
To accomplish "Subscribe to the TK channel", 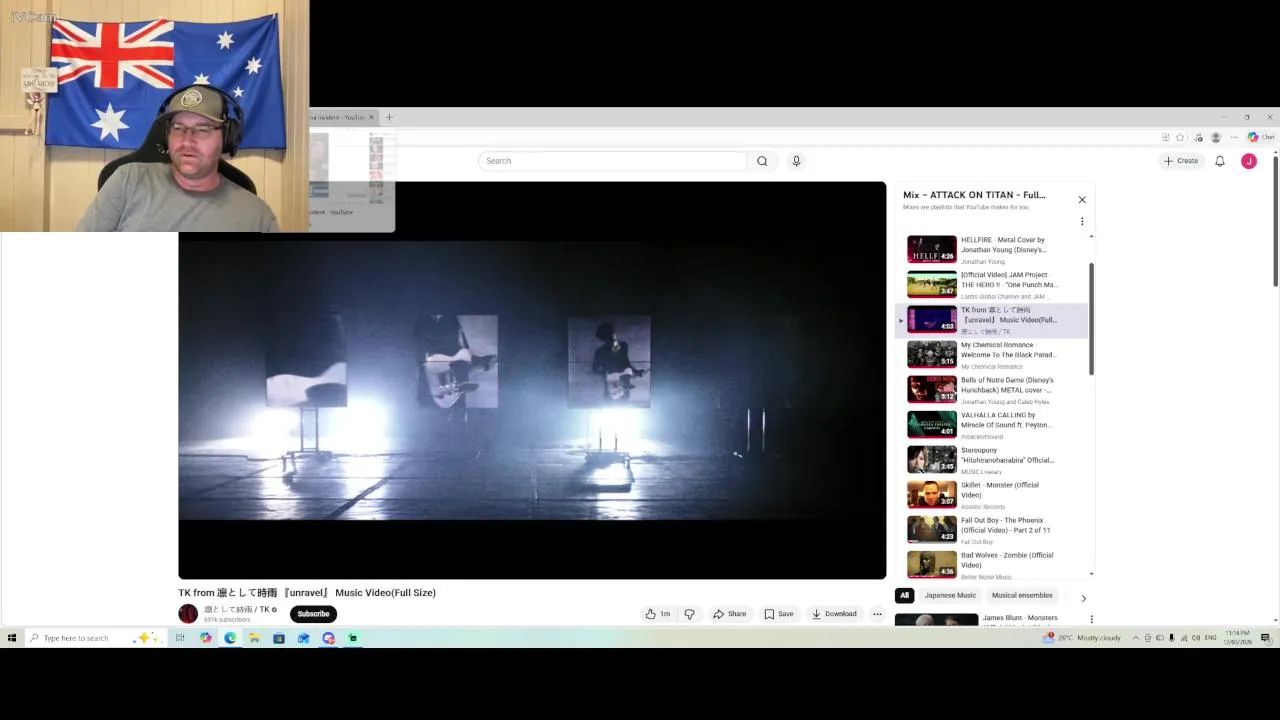I will click(313, 614).
